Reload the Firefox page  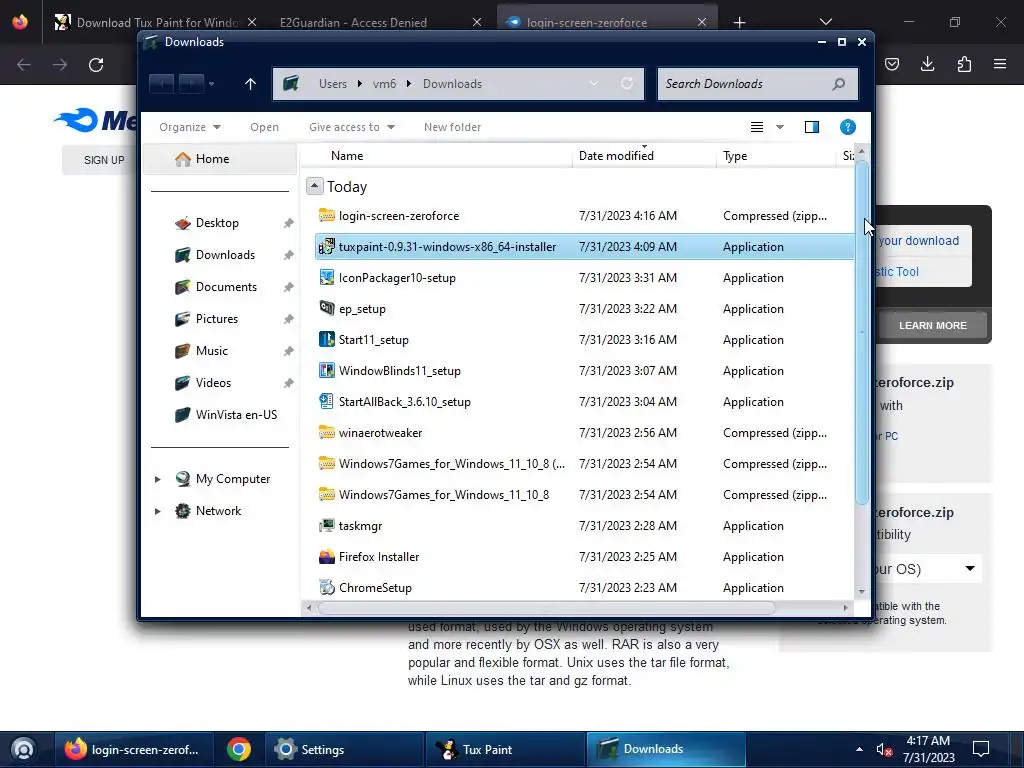tap(96, 64)
